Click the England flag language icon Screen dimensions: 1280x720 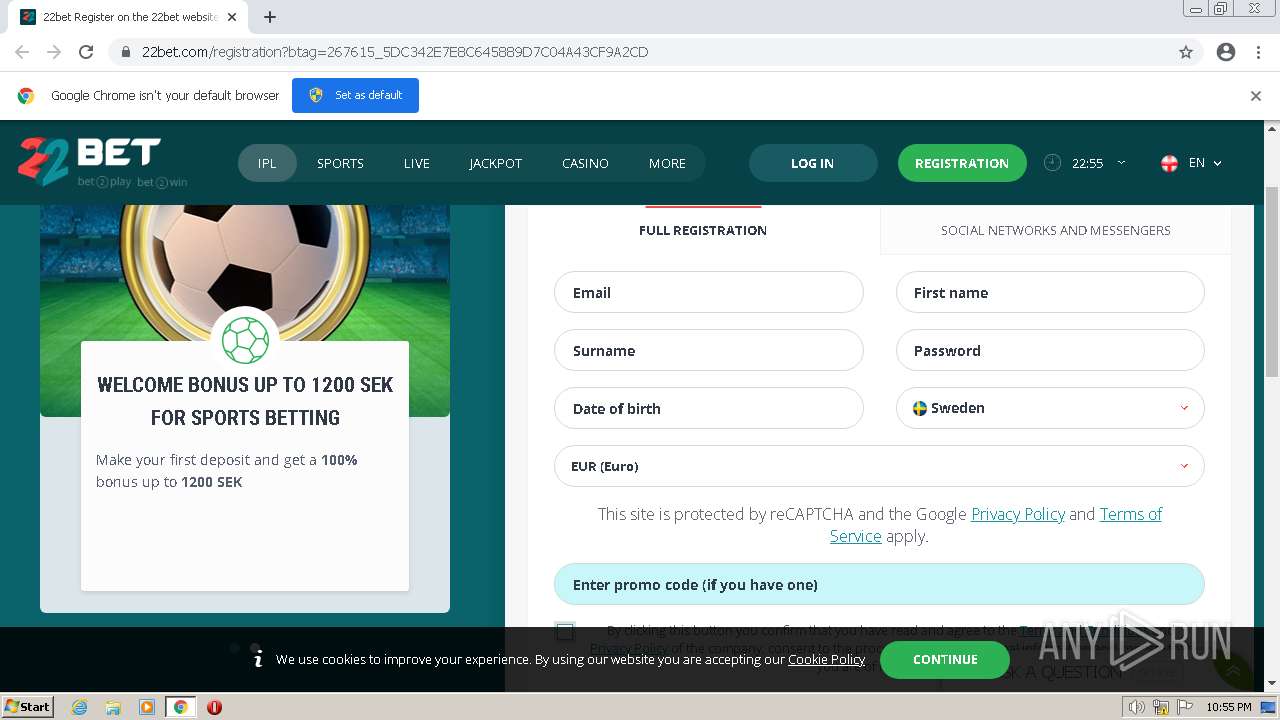(1169, 163)
